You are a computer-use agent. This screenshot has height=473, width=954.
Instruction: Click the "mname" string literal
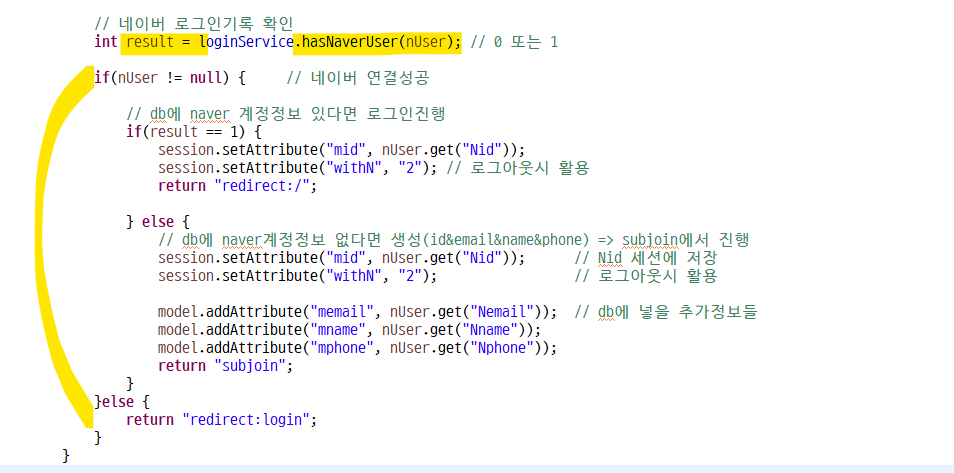(x=338, y=330)
